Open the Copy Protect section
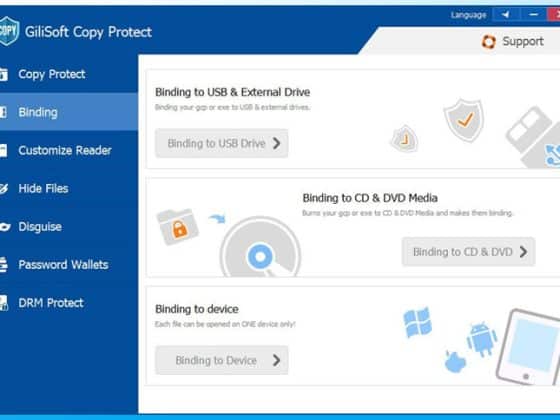560x420 pixels. coord(69,74)
